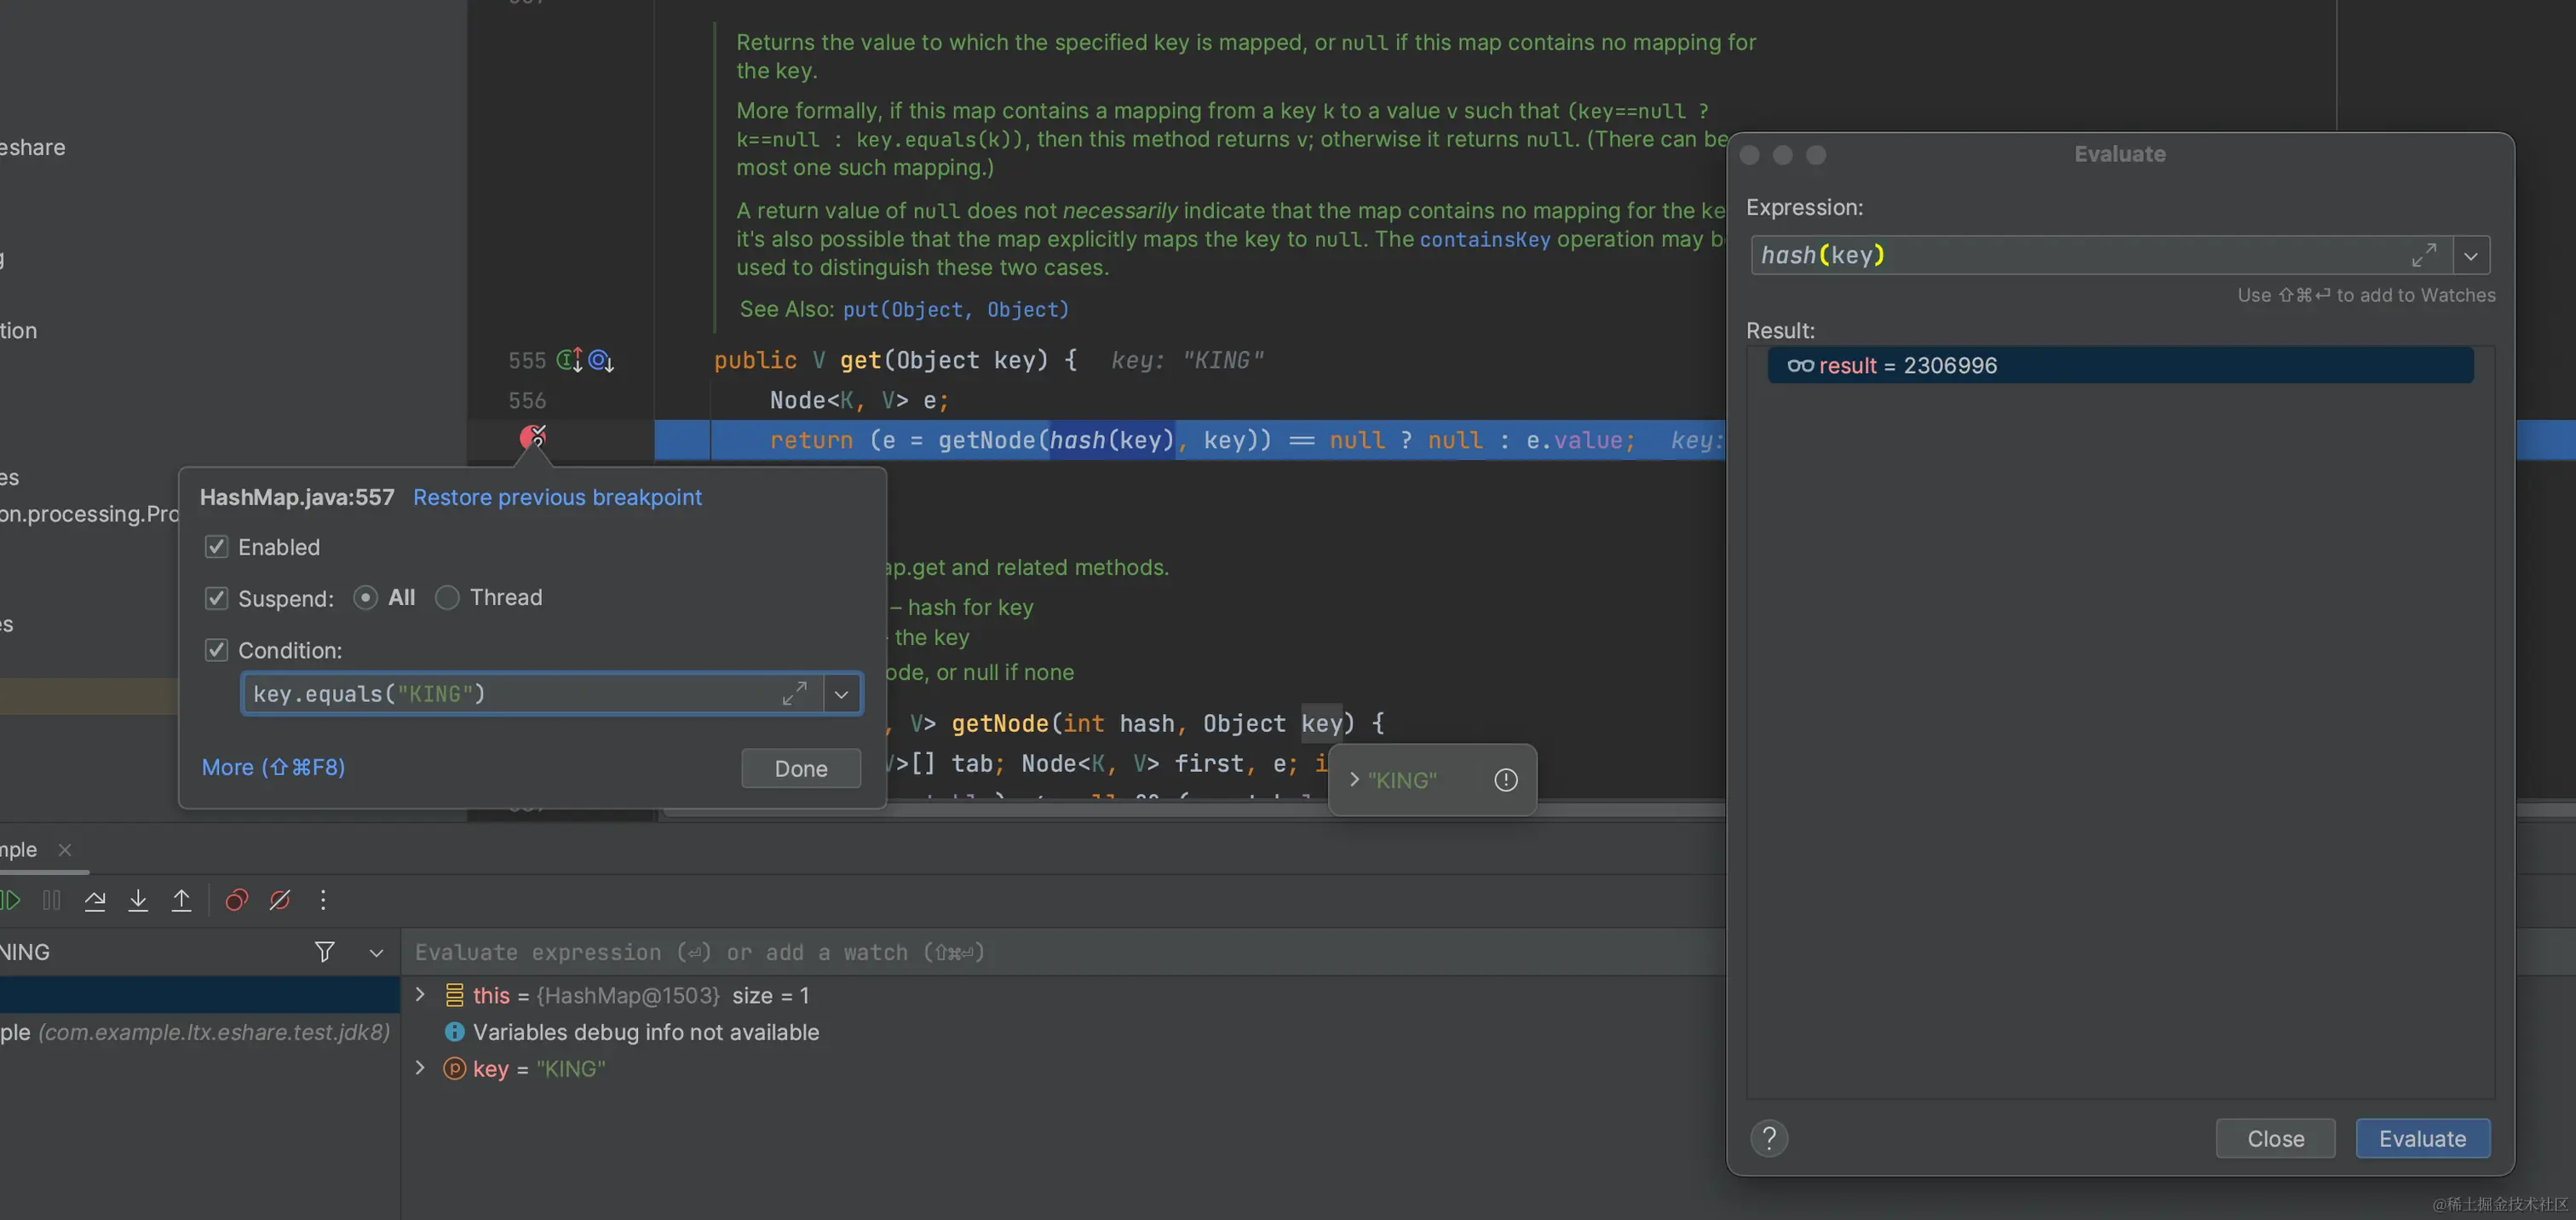Uncheck the Enabled breakpoint checkbox
This screenshot has width=2576, height=1220.
tap(216, 547)
